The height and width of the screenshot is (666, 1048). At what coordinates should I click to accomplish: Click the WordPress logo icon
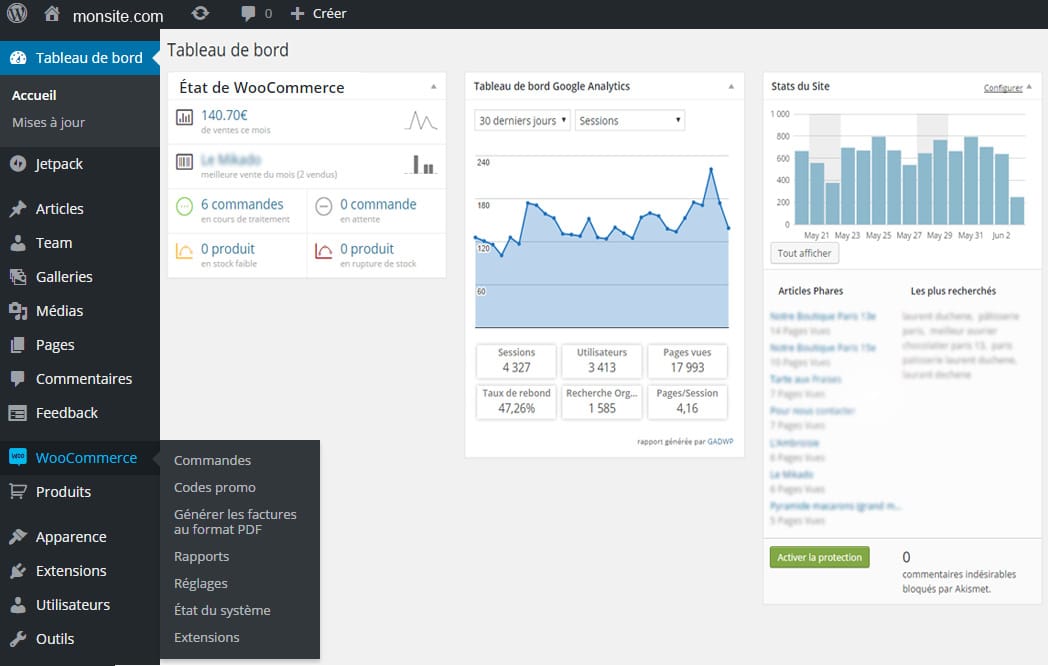(17, 13)
